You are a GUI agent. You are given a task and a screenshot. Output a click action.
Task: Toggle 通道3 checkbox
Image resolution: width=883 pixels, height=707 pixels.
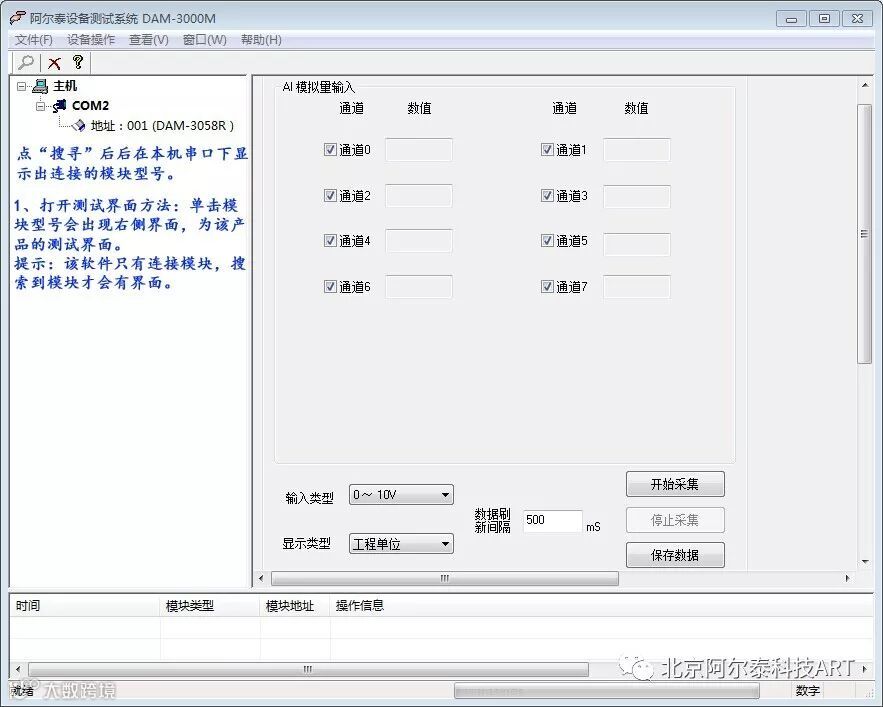(x=547, y=195)
